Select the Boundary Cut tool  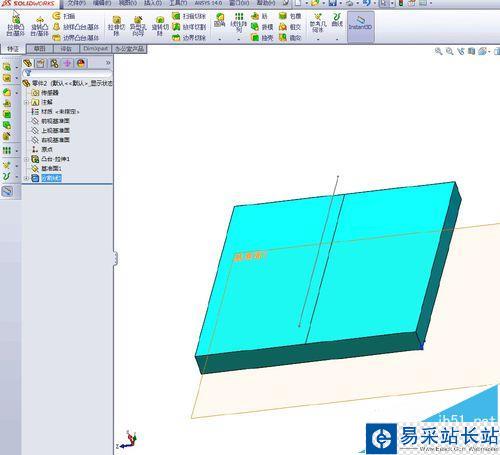(189, 38)
